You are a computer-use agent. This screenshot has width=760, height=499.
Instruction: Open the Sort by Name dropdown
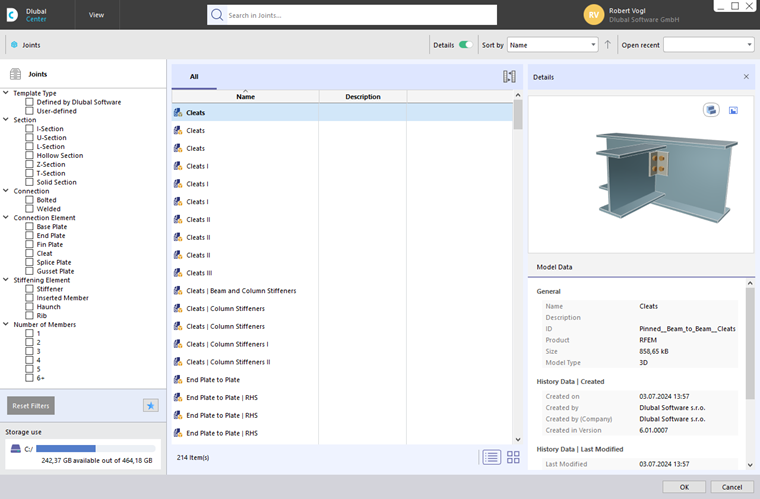coord(553,45)
